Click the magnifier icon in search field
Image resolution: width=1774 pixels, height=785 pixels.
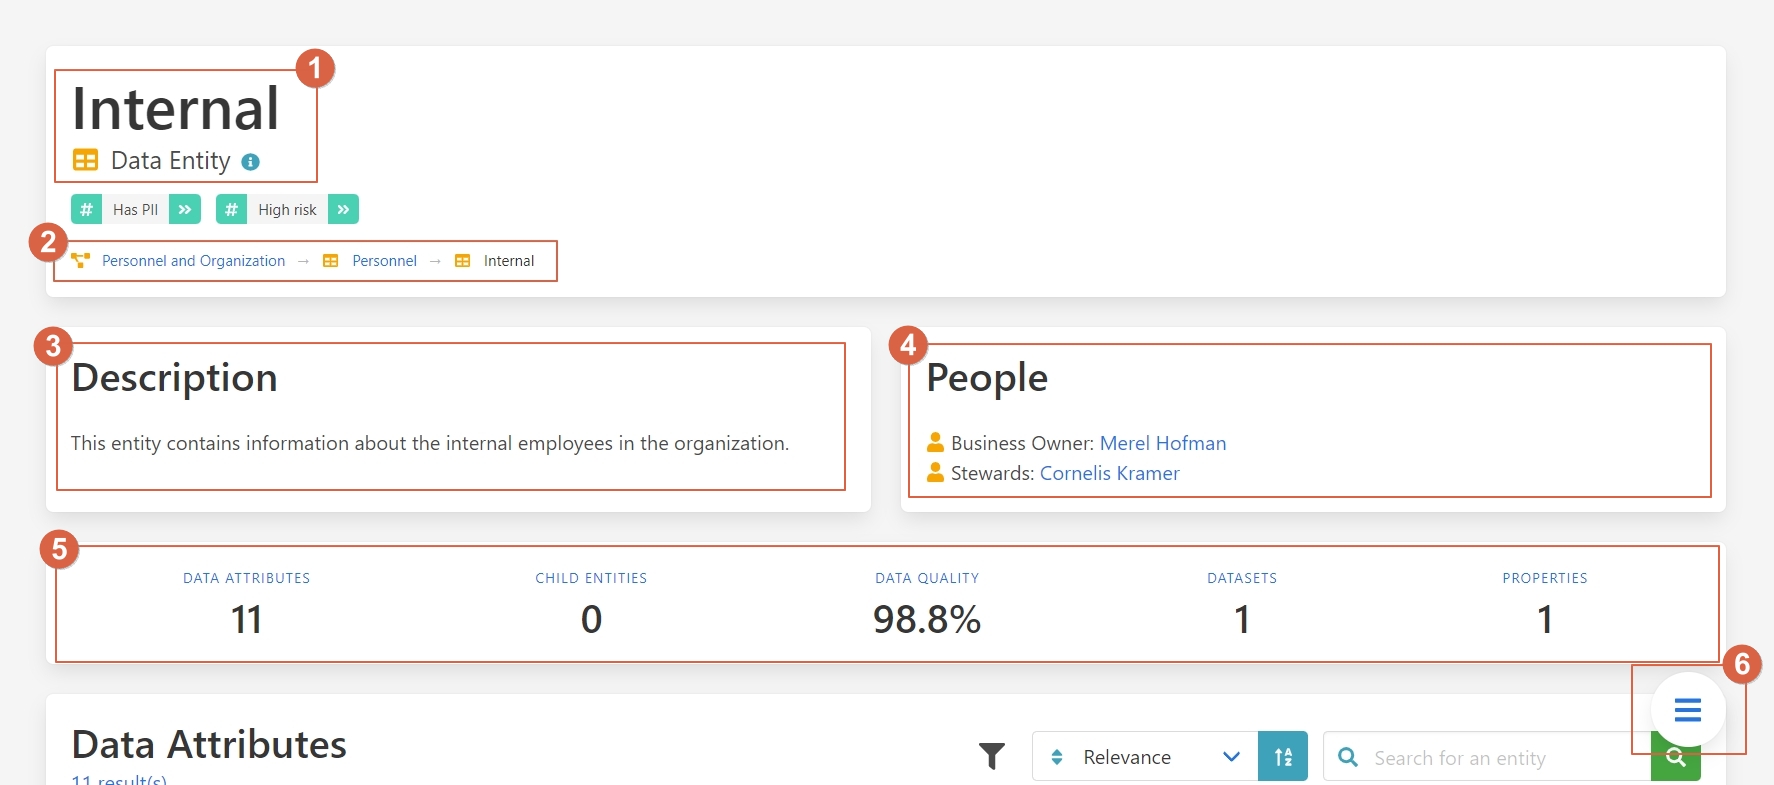point(1348,757)
